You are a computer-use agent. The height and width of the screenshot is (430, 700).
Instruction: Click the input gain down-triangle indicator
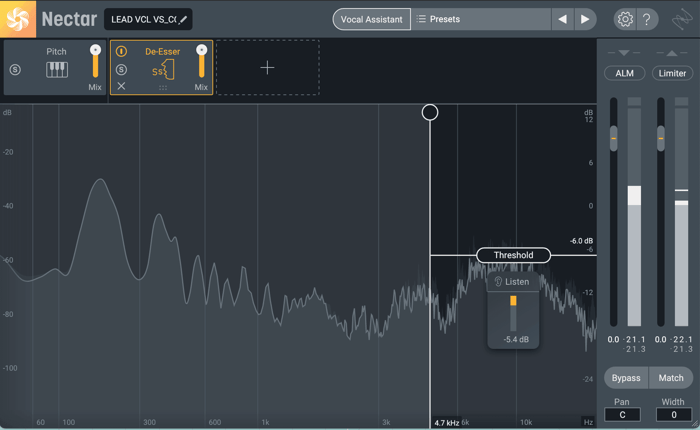tap(624, 53)
